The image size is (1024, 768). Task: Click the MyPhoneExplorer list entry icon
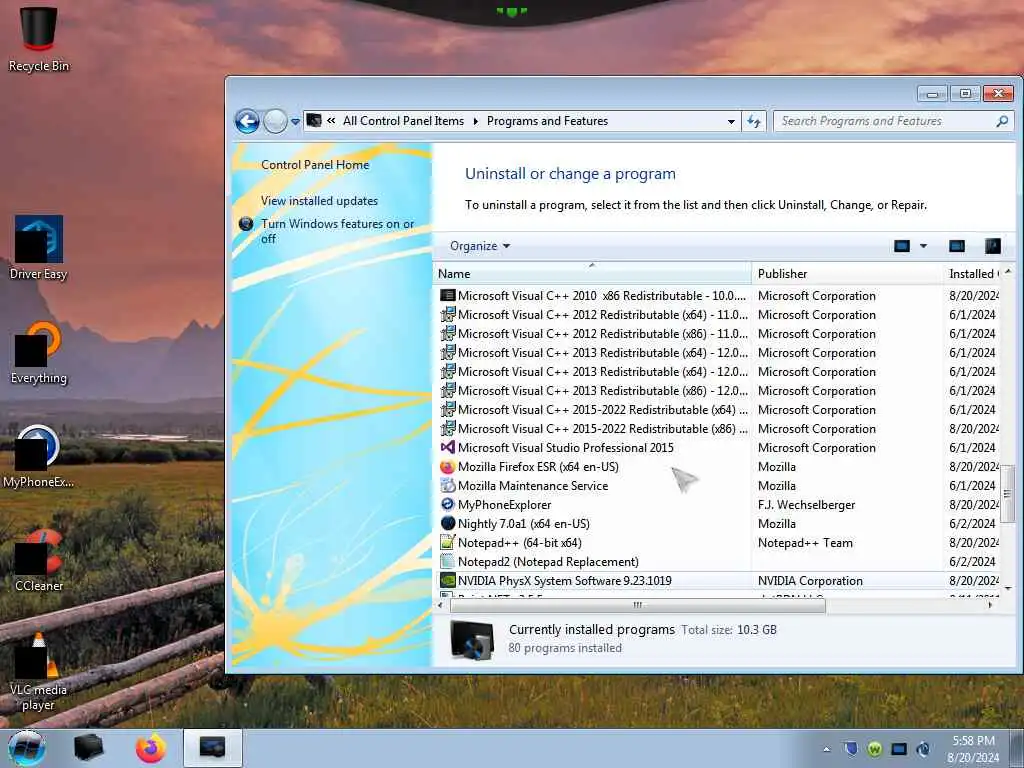click(447, 505)
